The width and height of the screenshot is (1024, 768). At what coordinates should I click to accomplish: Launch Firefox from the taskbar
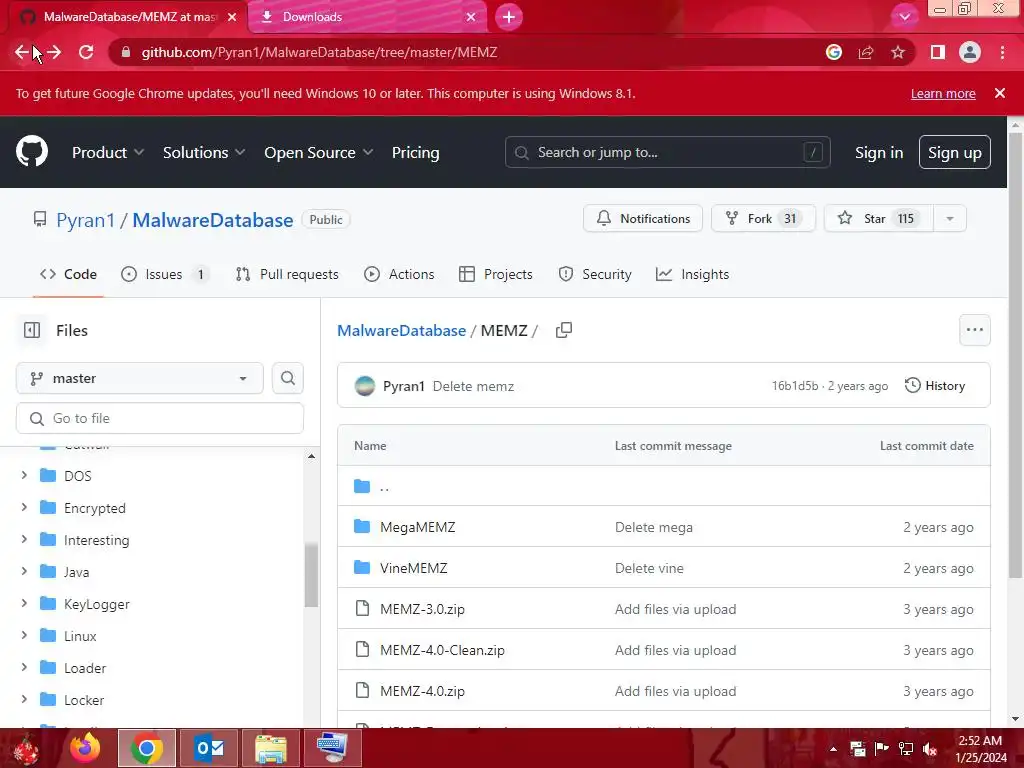click(86, 748)
